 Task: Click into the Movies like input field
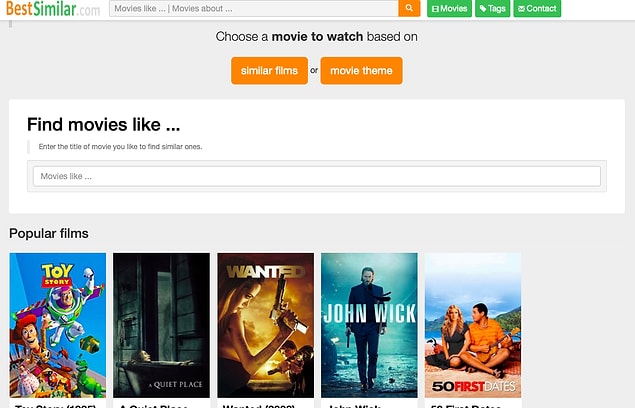click(317, 176)
